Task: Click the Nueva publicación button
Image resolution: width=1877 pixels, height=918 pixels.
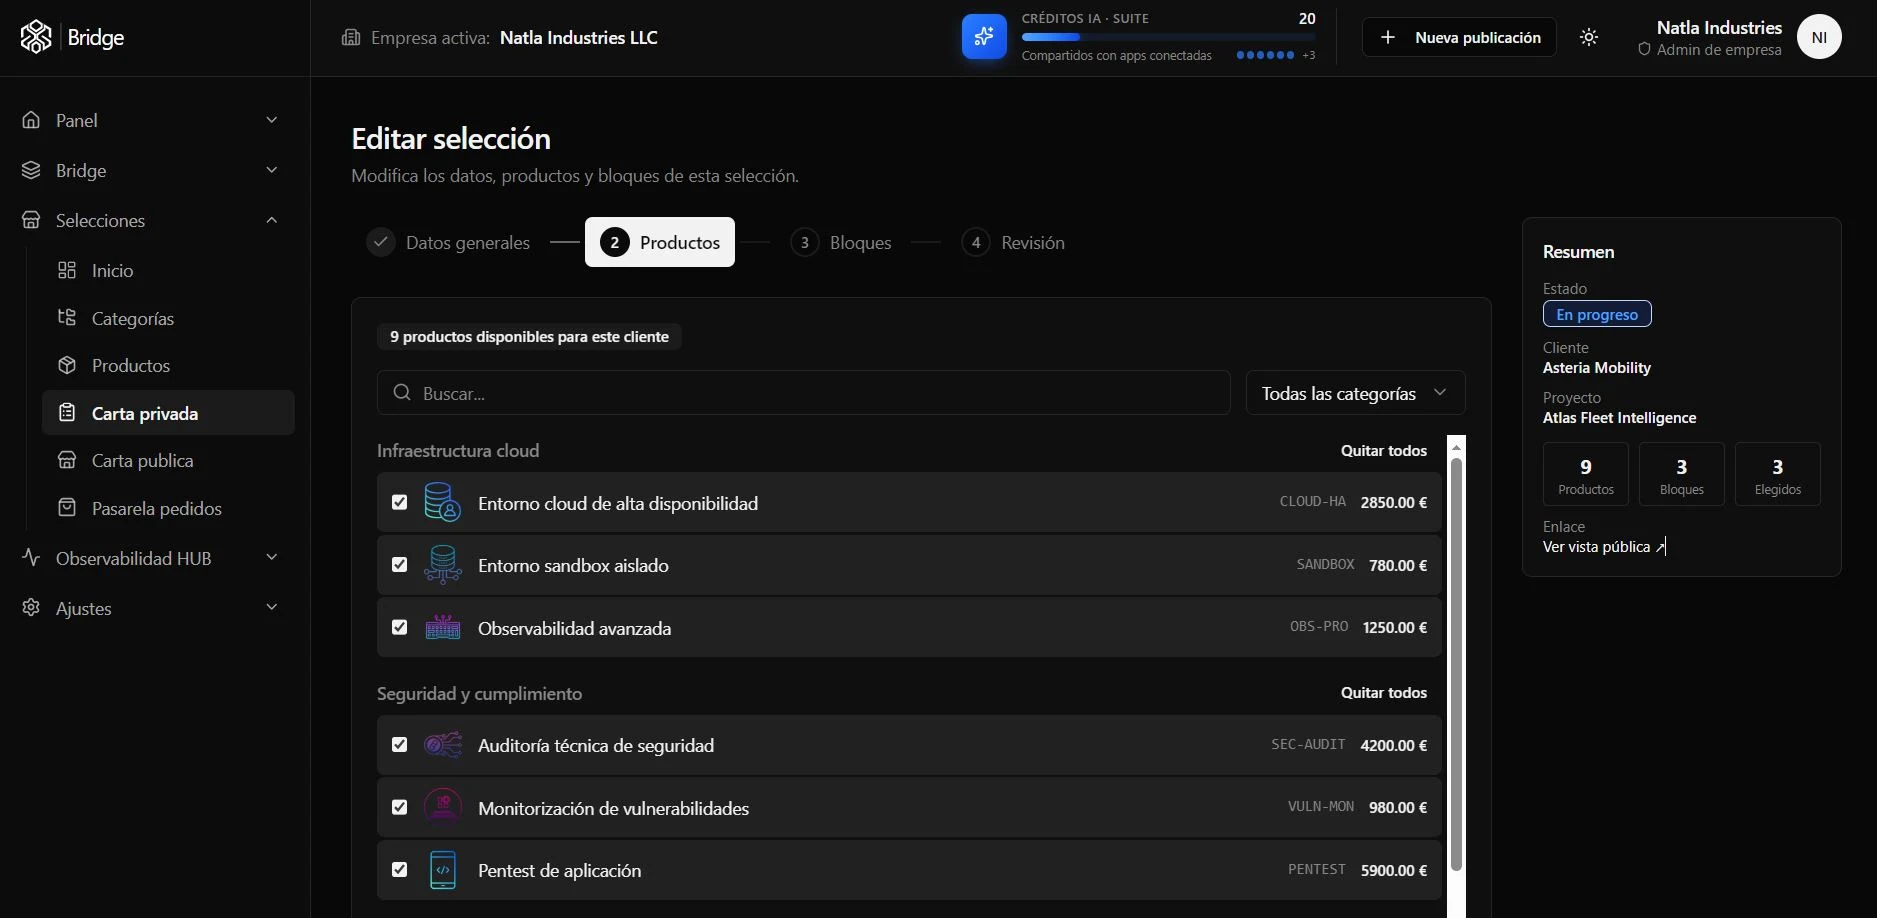Action: pyautogui.click(x=1459, y=37)
